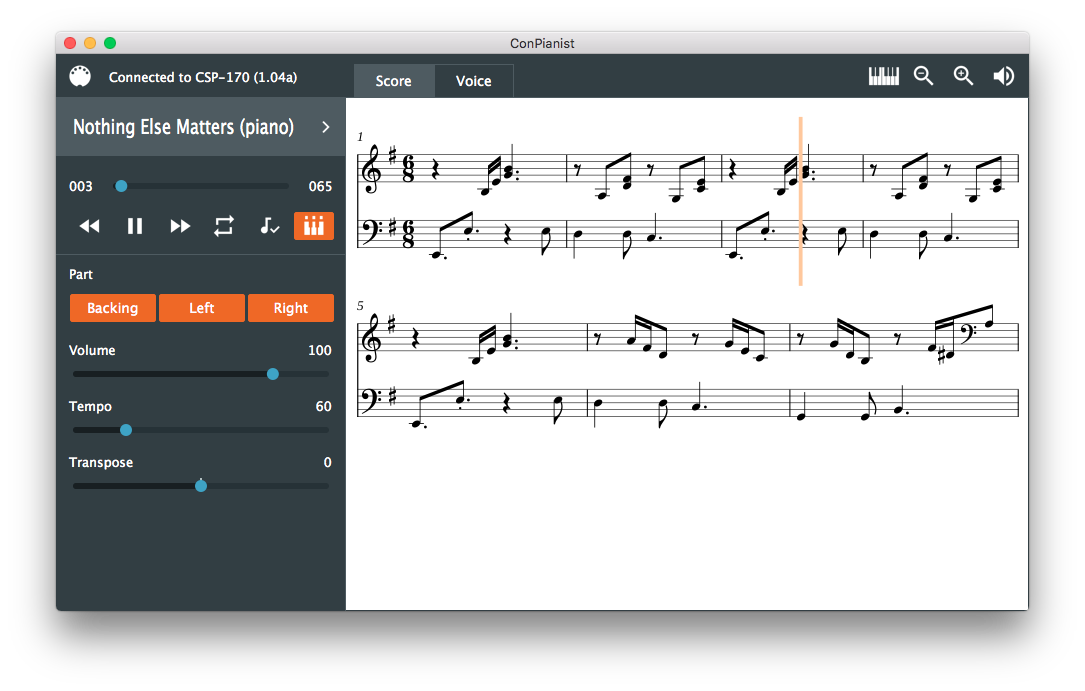This screenshot has width=1085, height=691.
Task: Click the Volume slider handle
Action: 273,374
